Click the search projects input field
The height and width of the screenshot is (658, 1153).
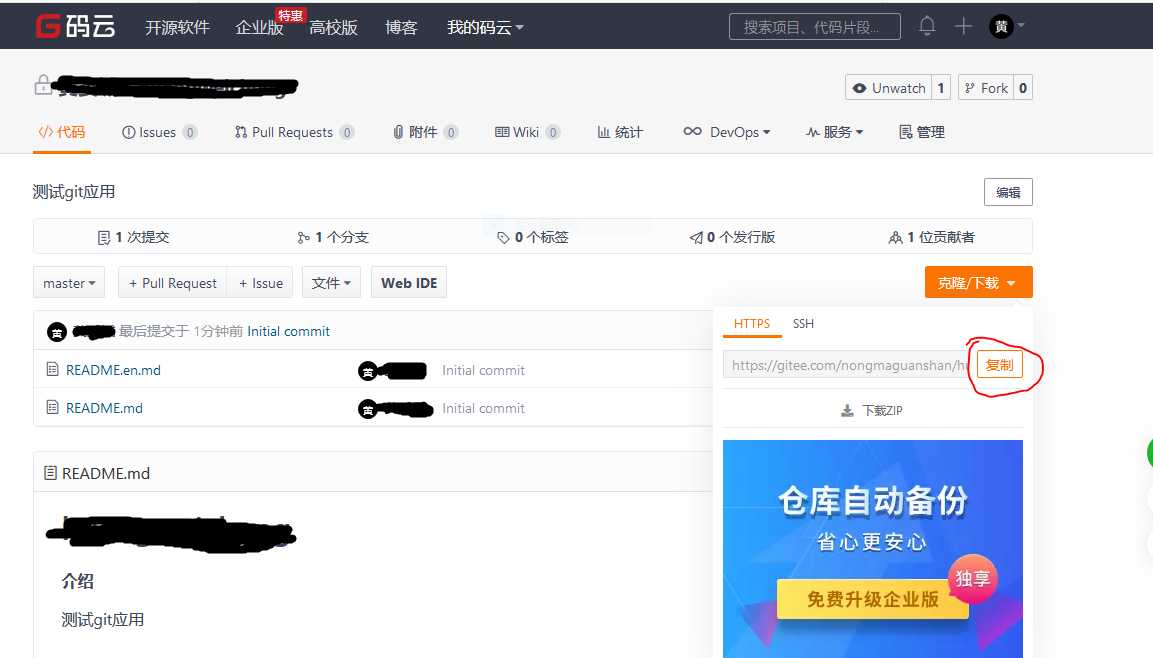click(x=815, y=26)
